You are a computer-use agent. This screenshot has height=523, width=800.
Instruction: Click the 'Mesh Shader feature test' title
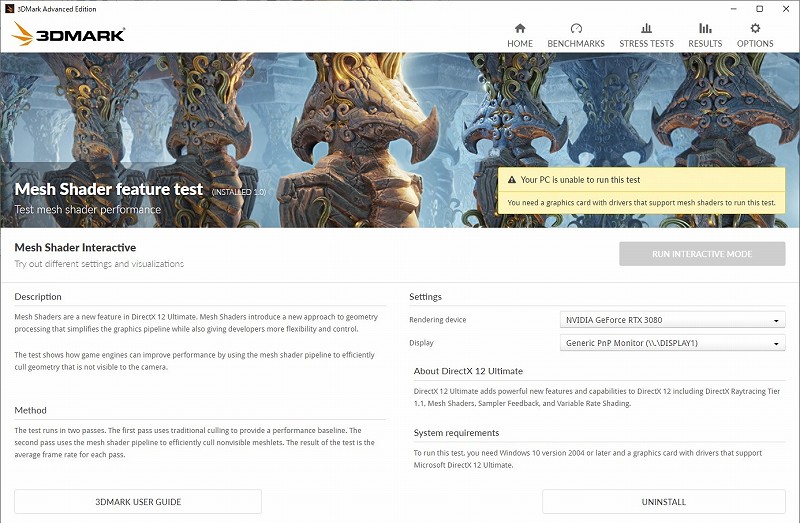coord(109,189)
